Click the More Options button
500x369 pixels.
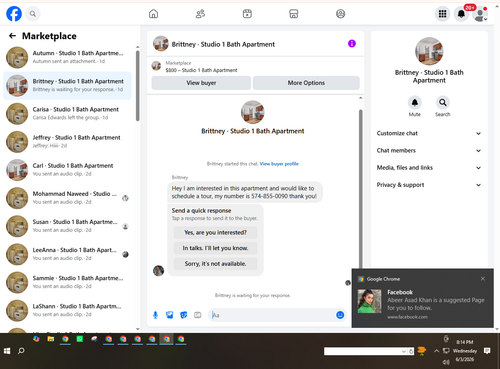[x=306, y=83]
